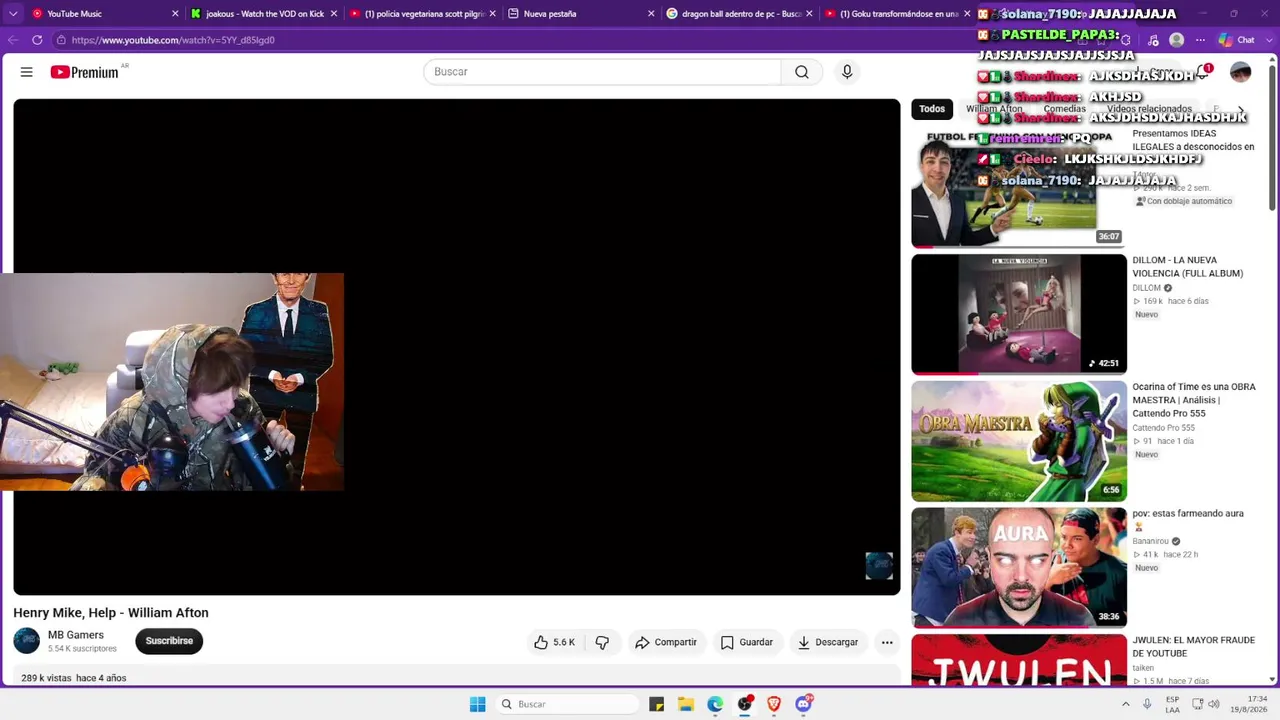Play the AURA video thumbnail
Viewport: 1280px width, 720px height.
pos(1019,568)
